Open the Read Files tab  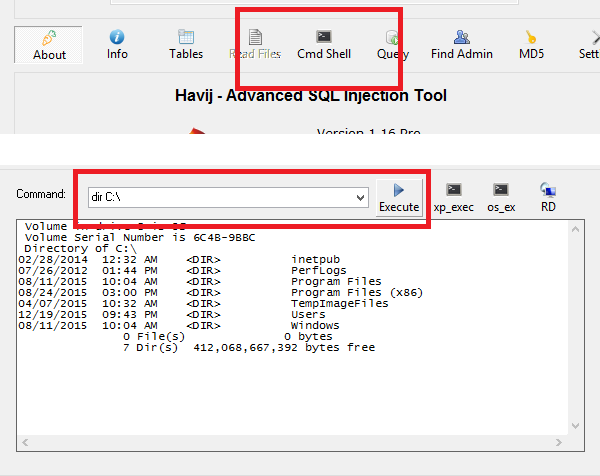(x=255, y=45)
